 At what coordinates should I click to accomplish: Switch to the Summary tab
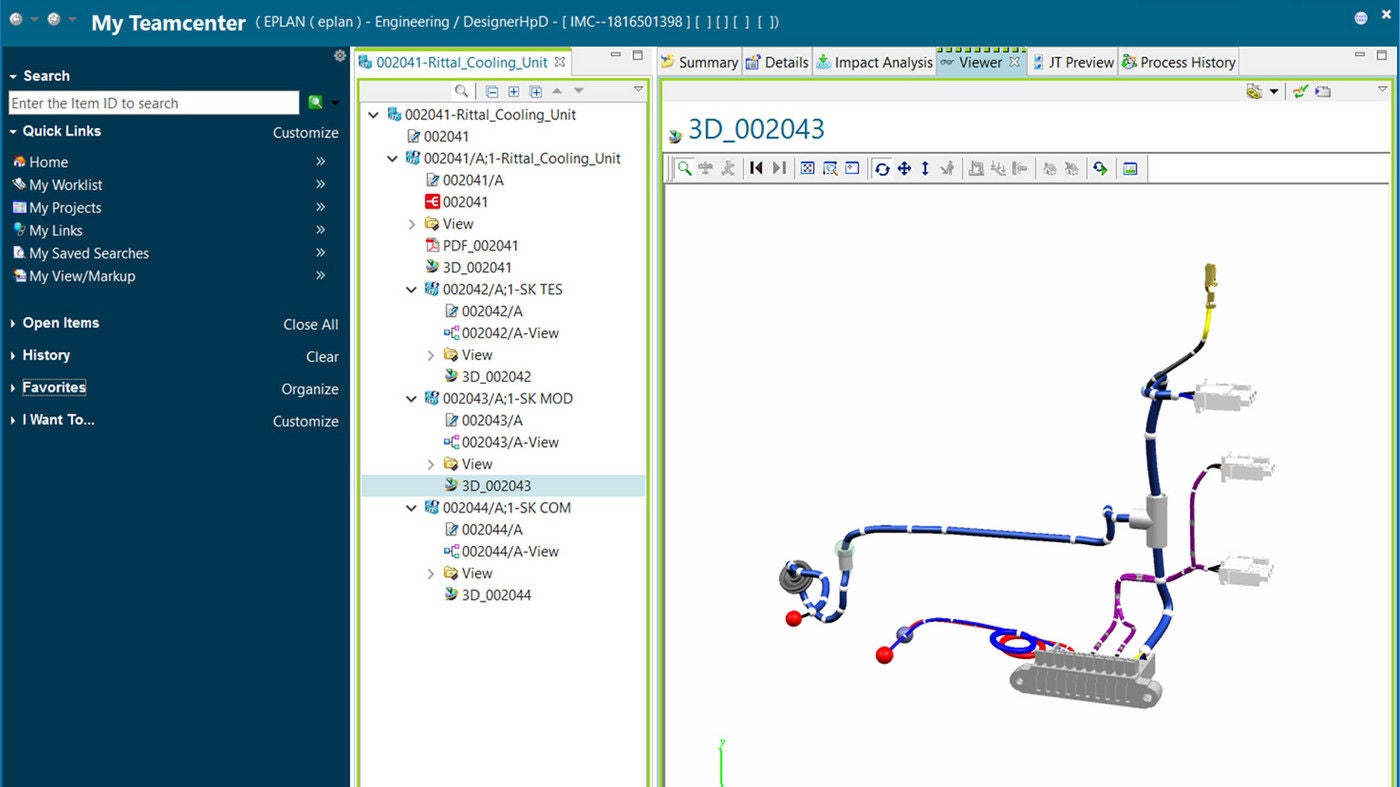coord(699,62)
